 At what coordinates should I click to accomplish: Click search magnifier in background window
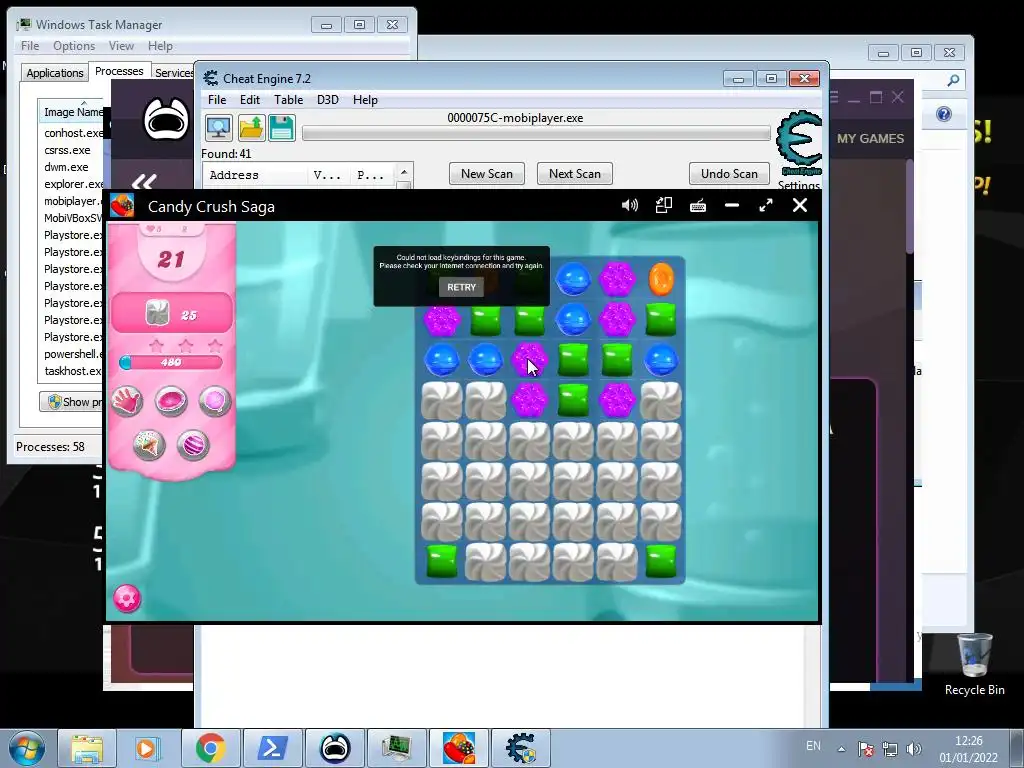pyautogui.click(x=953, y=80)
